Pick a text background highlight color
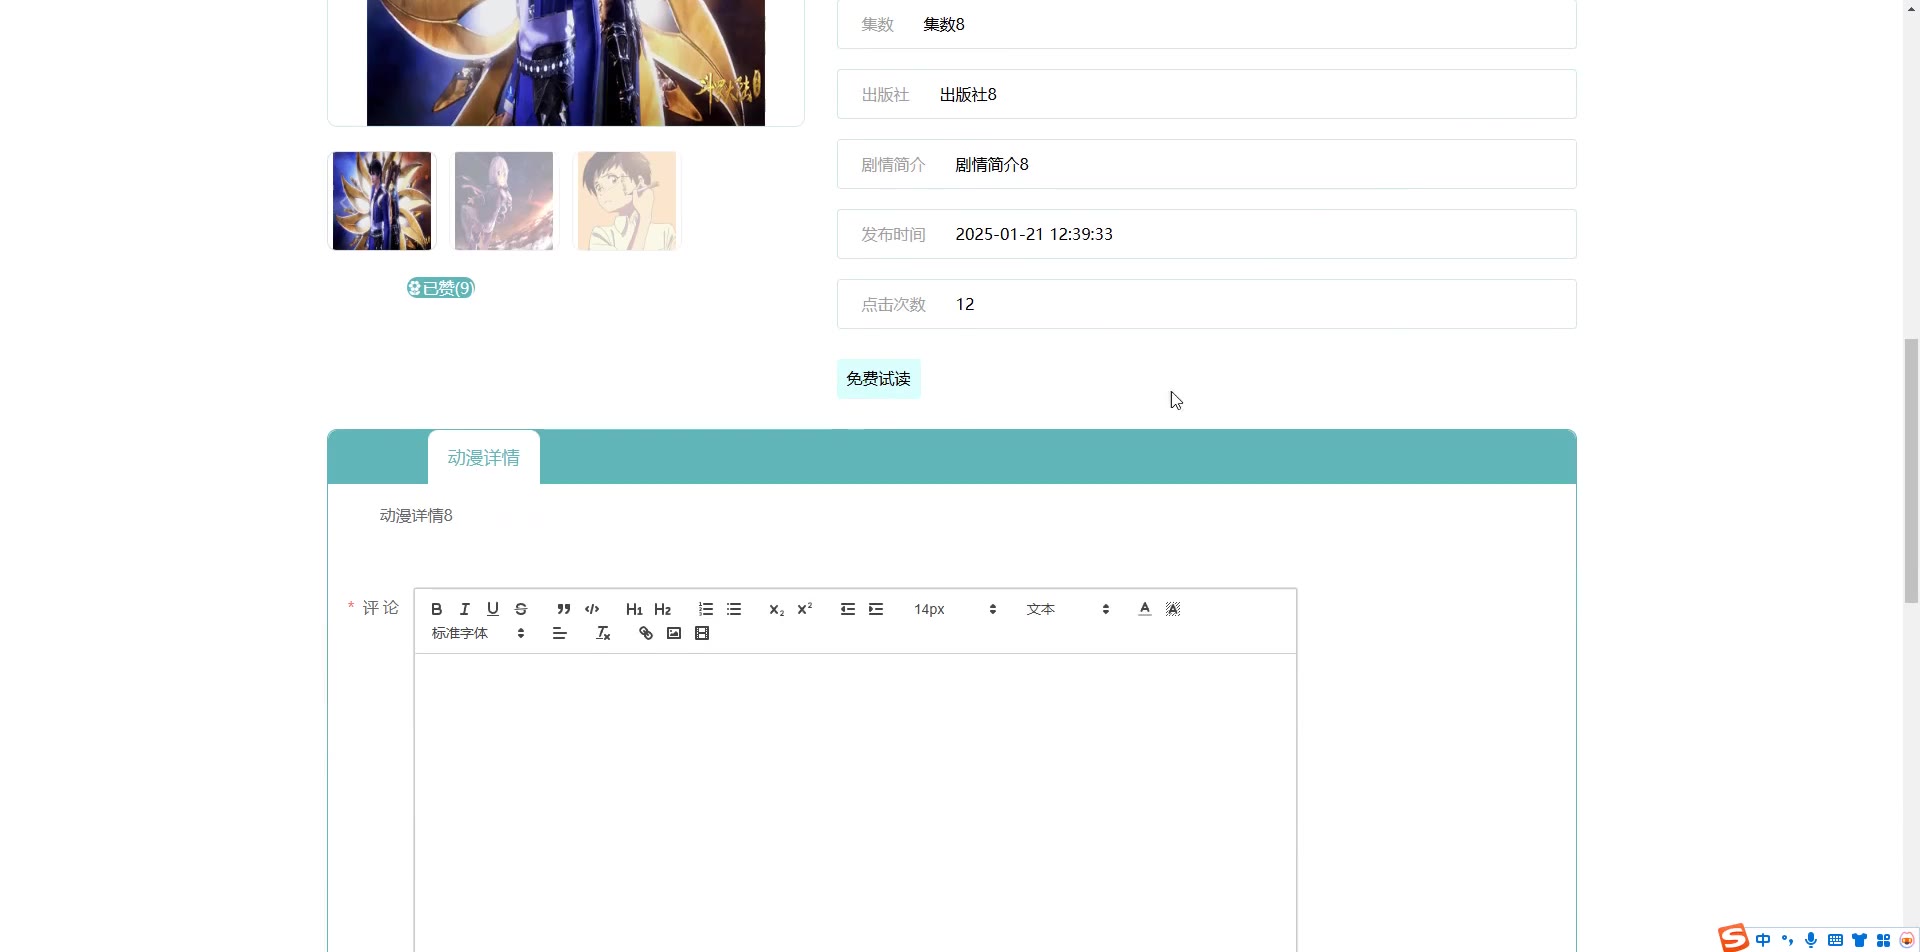This screenshot has height=952, width=1920. click(1173, 609)
